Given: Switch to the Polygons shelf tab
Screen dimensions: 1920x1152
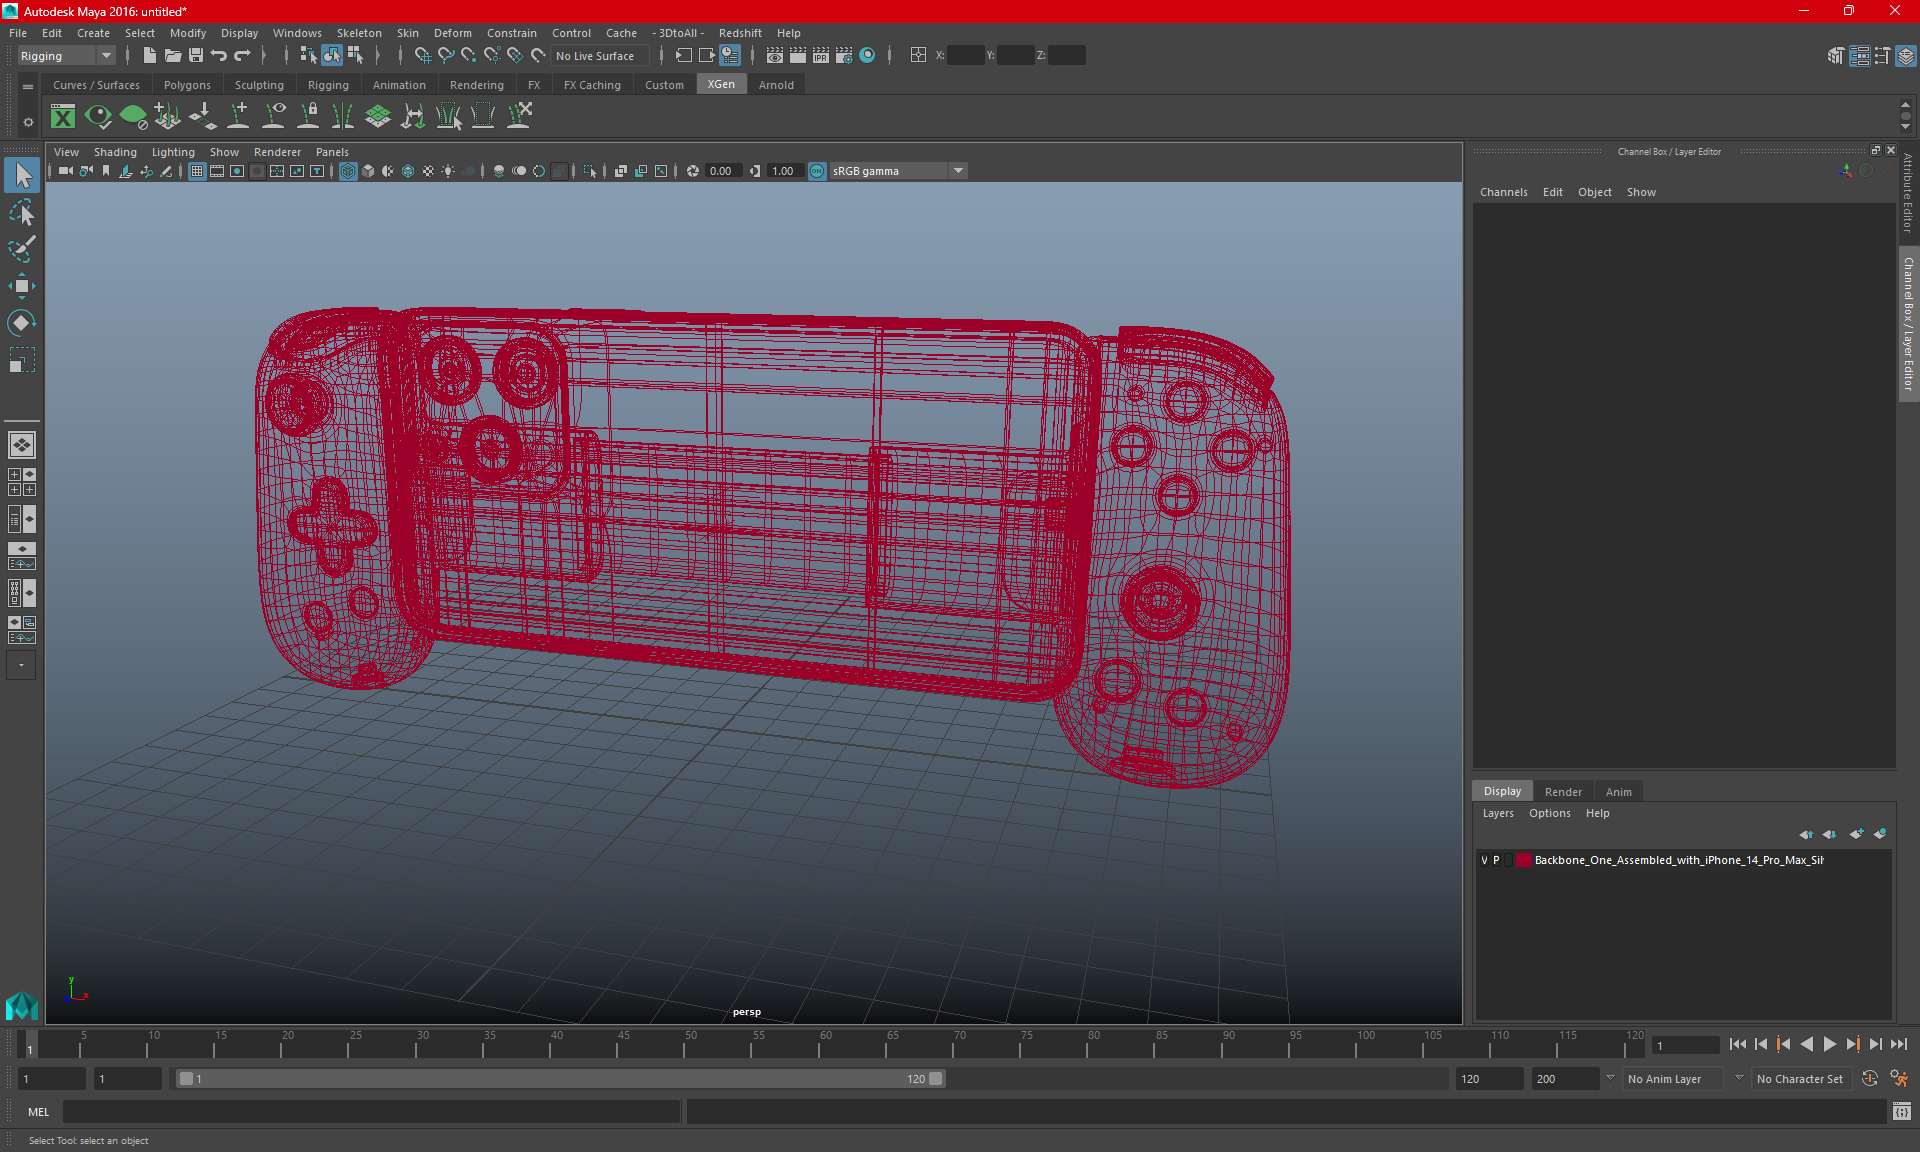Looking at the screenshot, I should 187,85.
